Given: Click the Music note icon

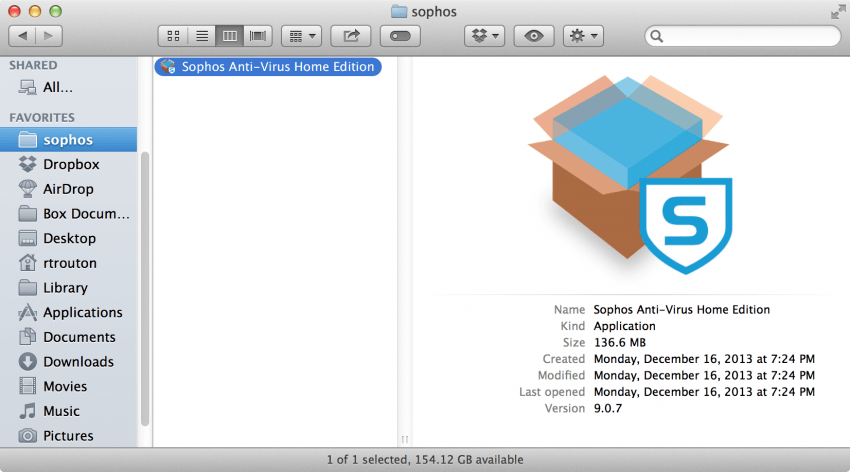Looking at the screenshot, I should point(27,411).
